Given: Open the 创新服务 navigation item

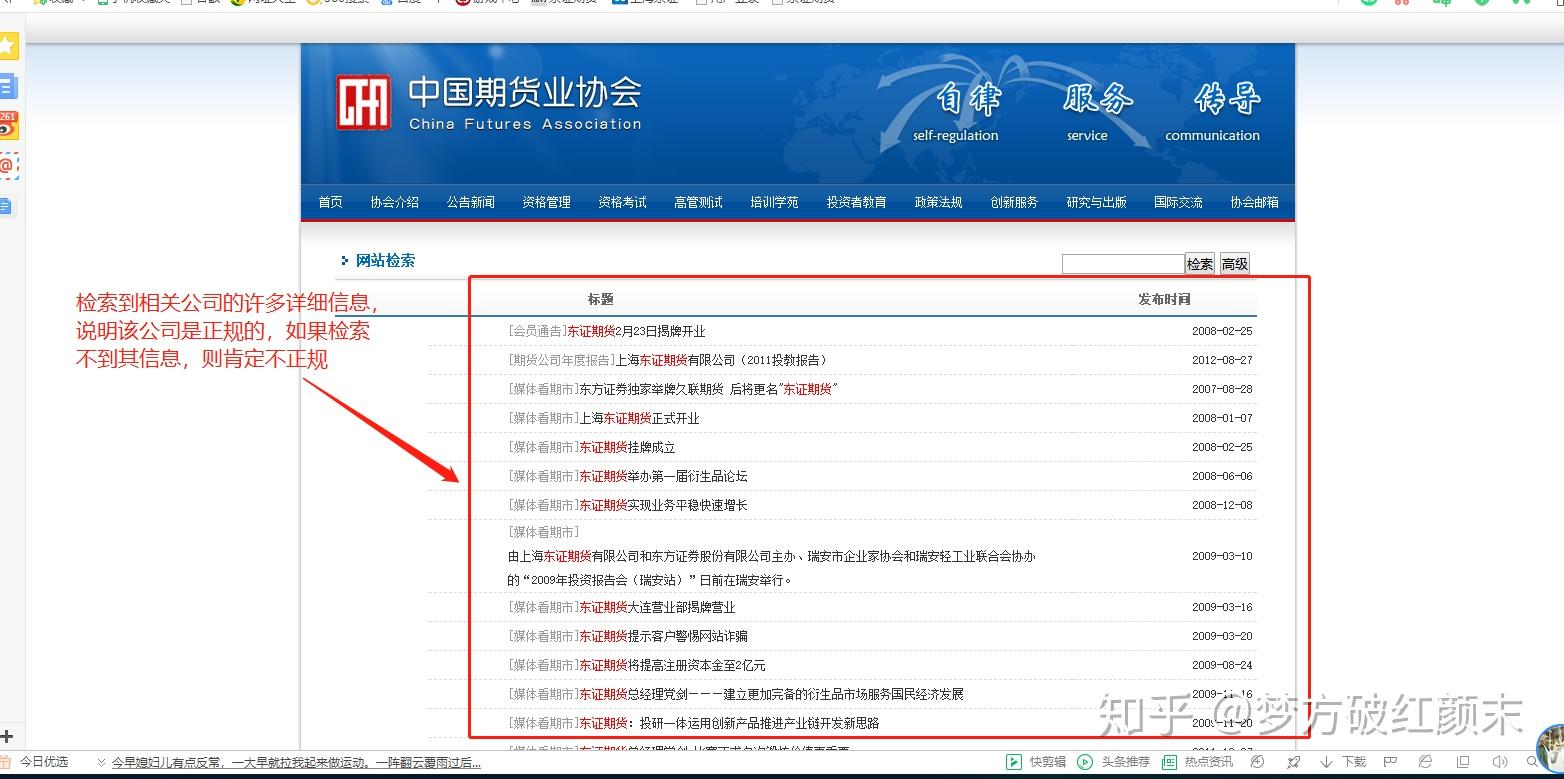Looking at the screenshot, I should [x=1014, y=202].
